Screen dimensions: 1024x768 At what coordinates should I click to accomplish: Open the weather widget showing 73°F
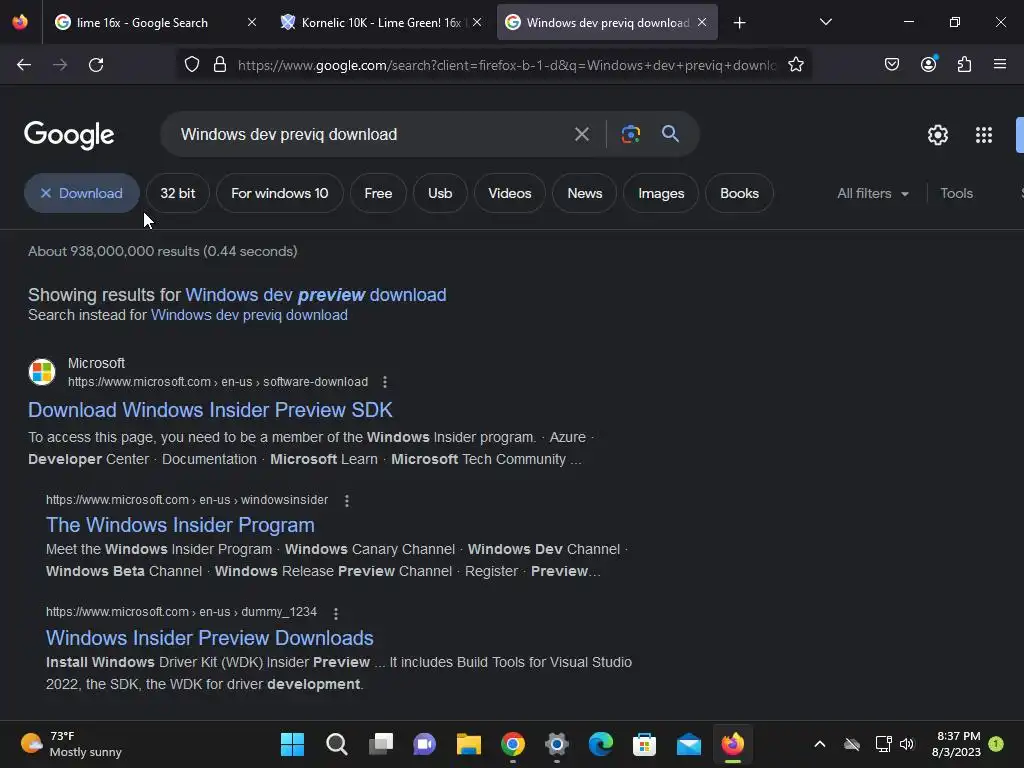[72, 744]
